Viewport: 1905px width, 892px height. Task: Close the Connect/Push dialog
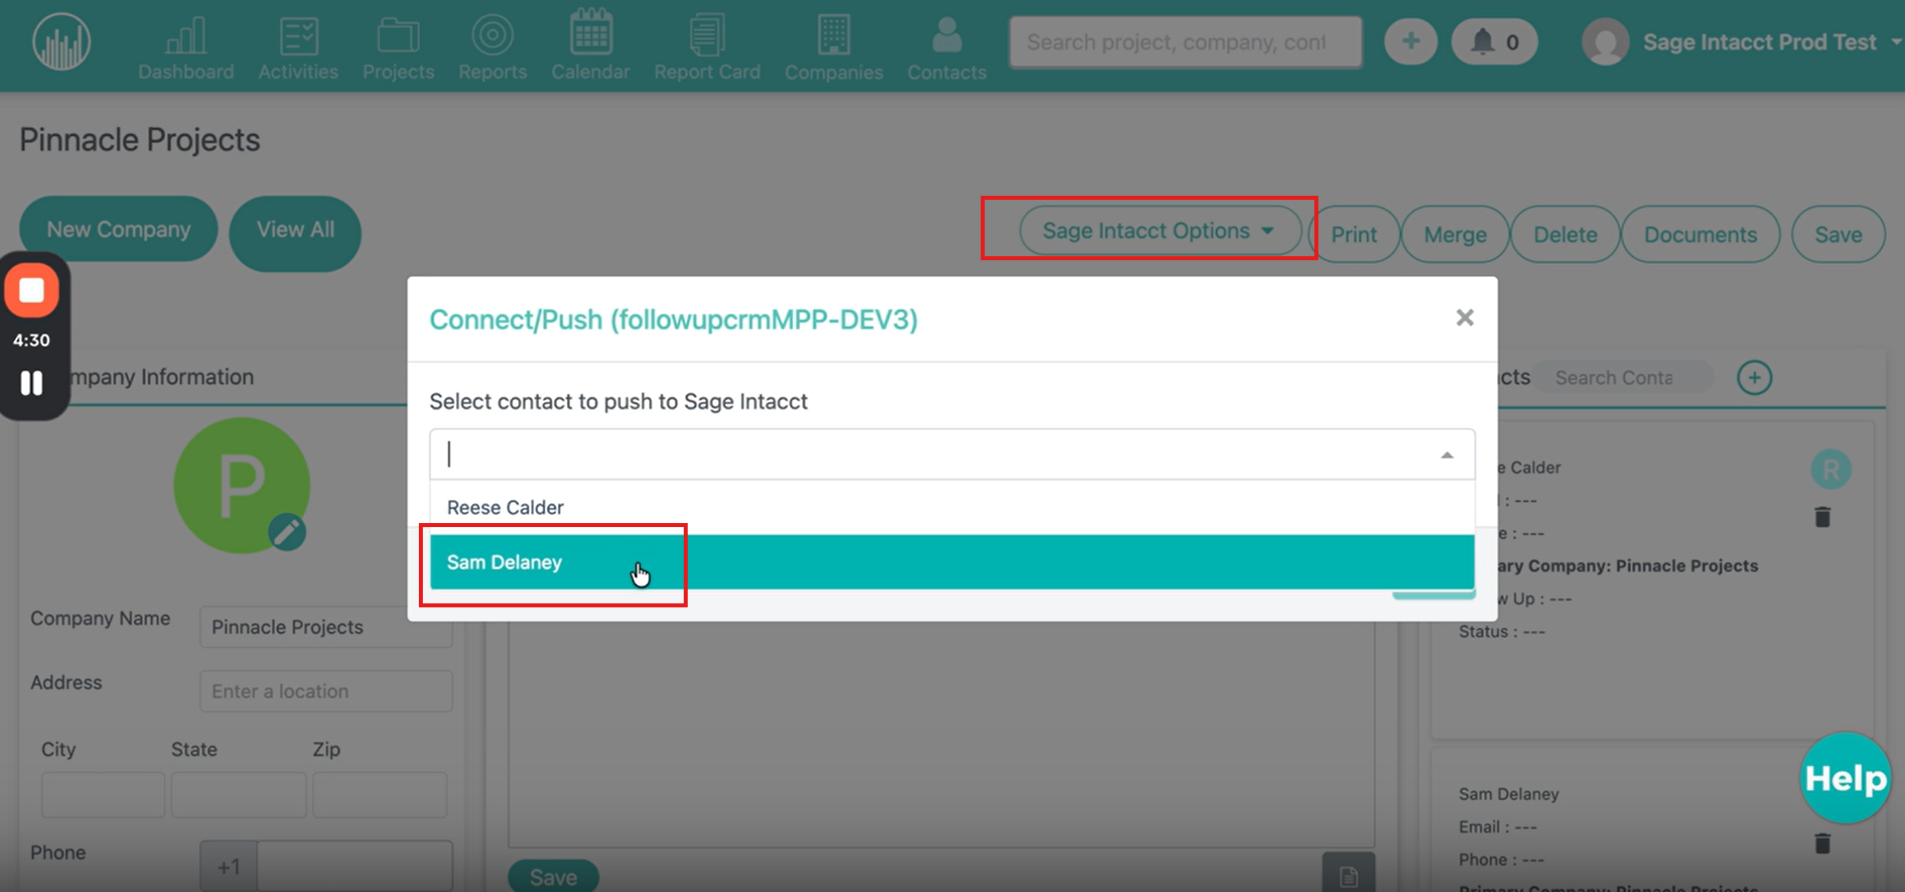point(1464,318)
